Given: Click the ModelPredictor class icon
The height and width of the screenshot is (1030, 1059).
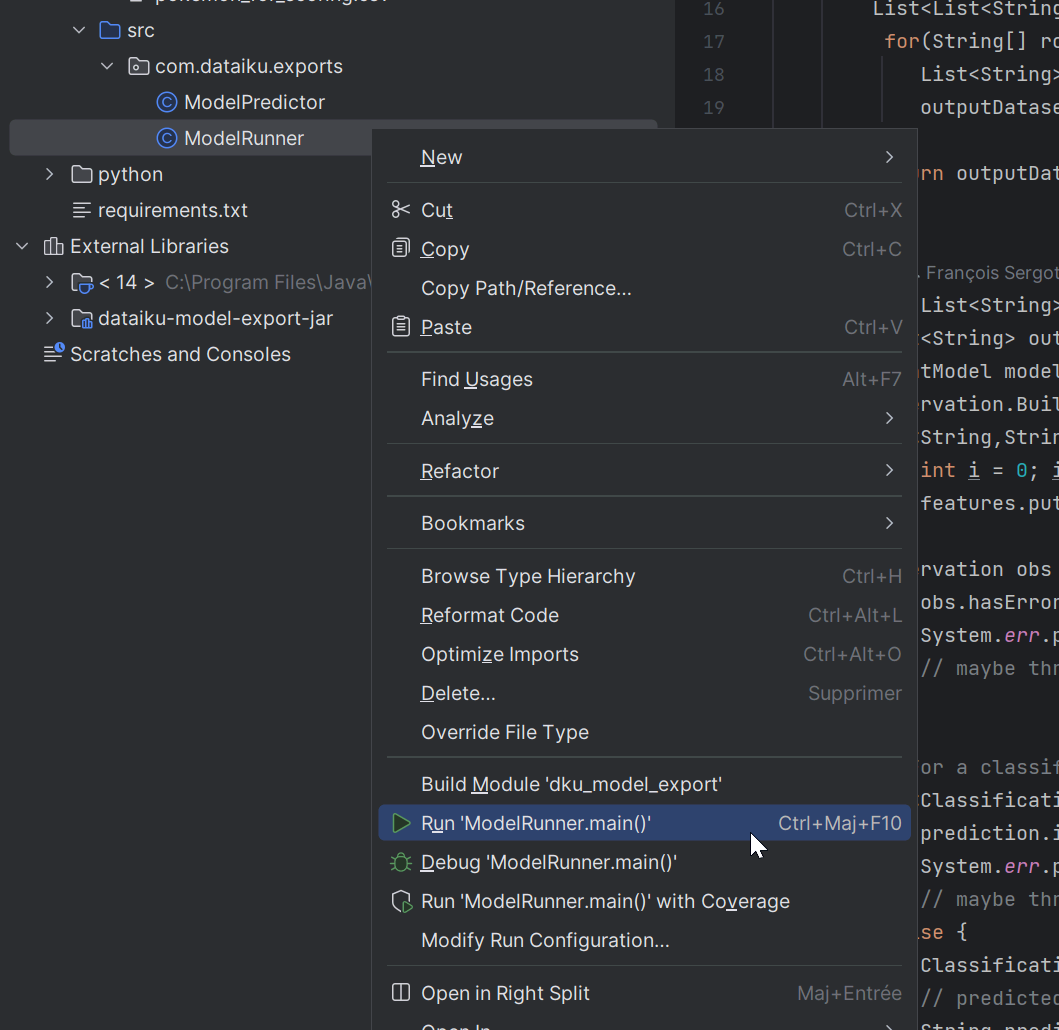Looking at the screenshot, I should 167,102.
